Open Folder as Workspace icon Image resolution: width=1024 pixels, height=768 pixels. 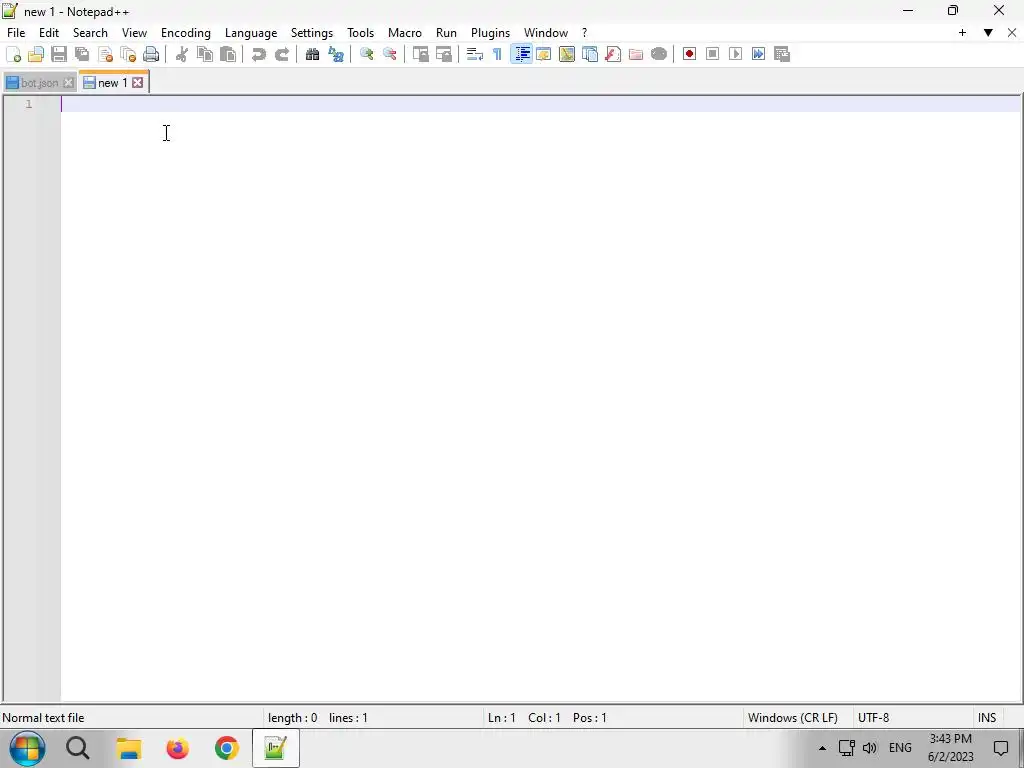point(635,54)
